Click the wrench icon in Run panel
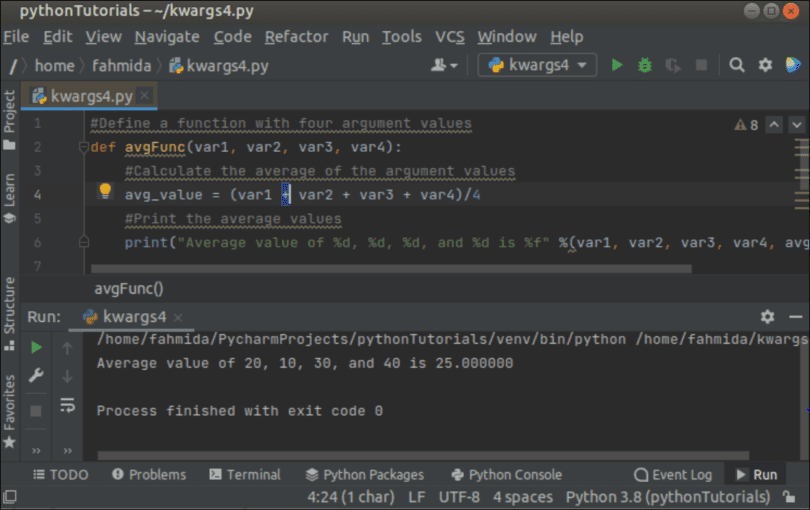810x510 pixels. coord(36,376)
